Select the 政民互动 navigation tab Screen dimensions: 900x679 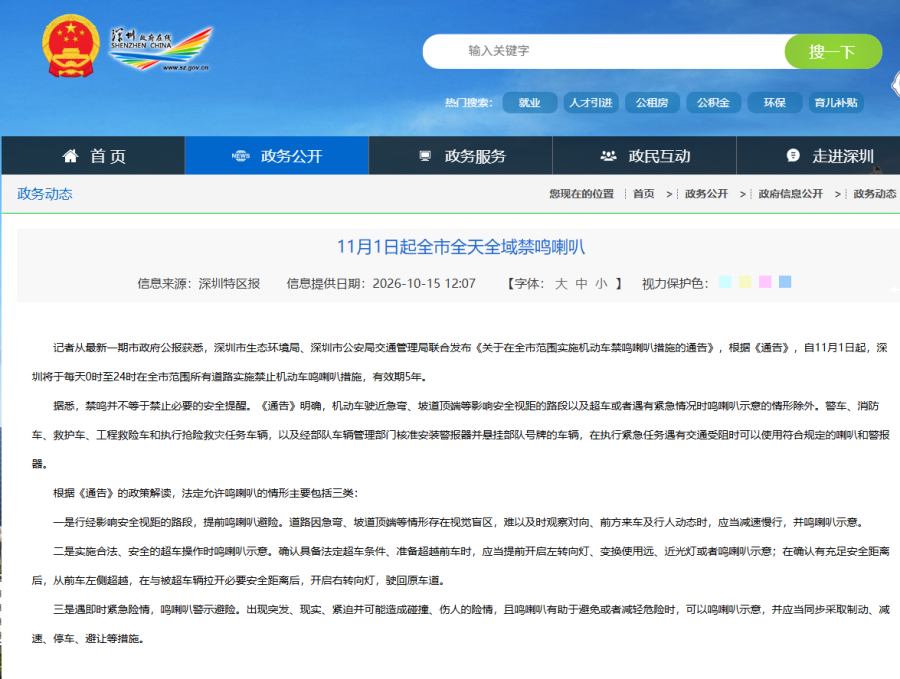click(644, 156)
